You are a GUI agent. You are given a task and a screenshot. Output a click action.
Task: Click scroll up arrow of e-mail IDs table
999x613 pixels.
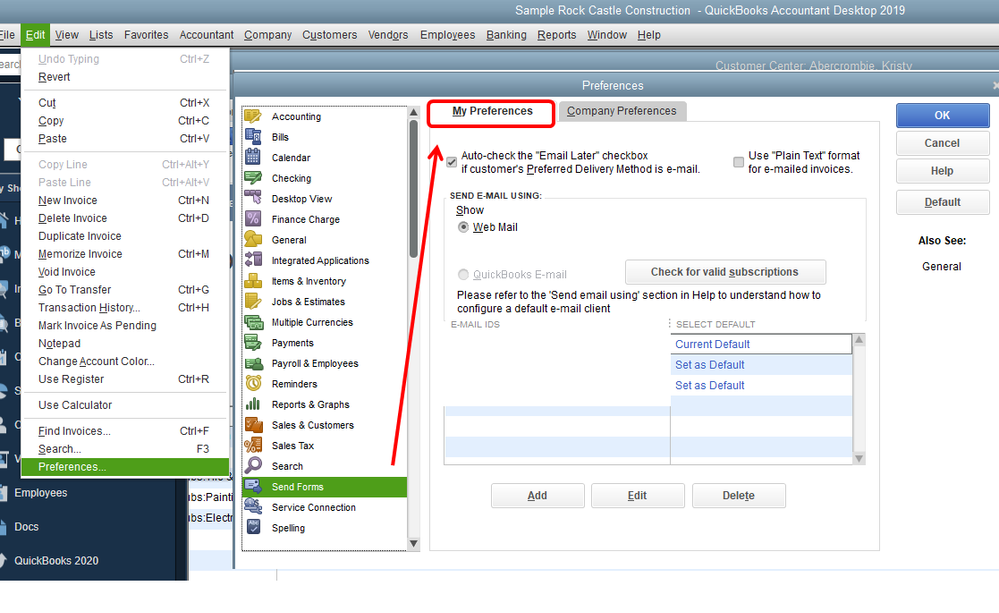(859, 340)
